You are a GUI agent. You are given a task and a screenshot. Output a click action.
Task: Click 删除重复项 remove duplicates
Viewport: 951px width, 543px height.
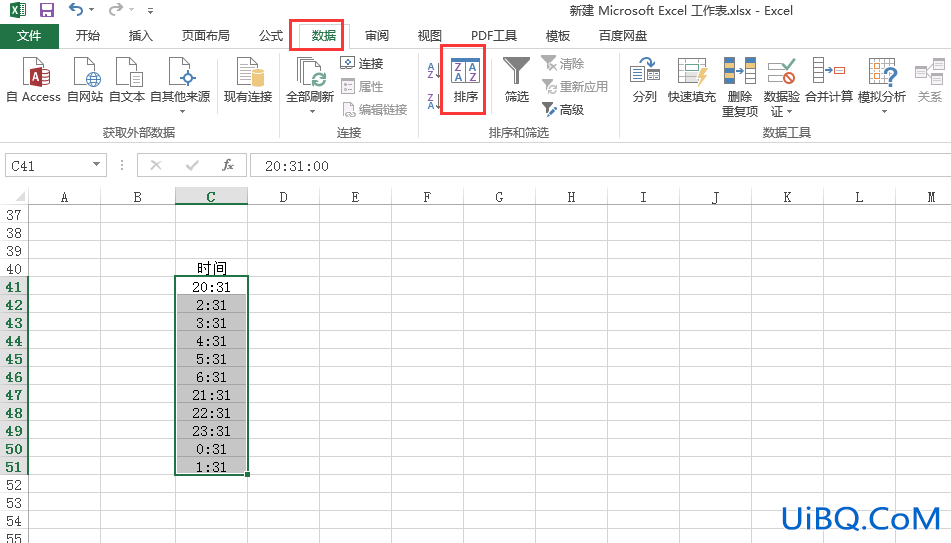(x=739, y=86)
